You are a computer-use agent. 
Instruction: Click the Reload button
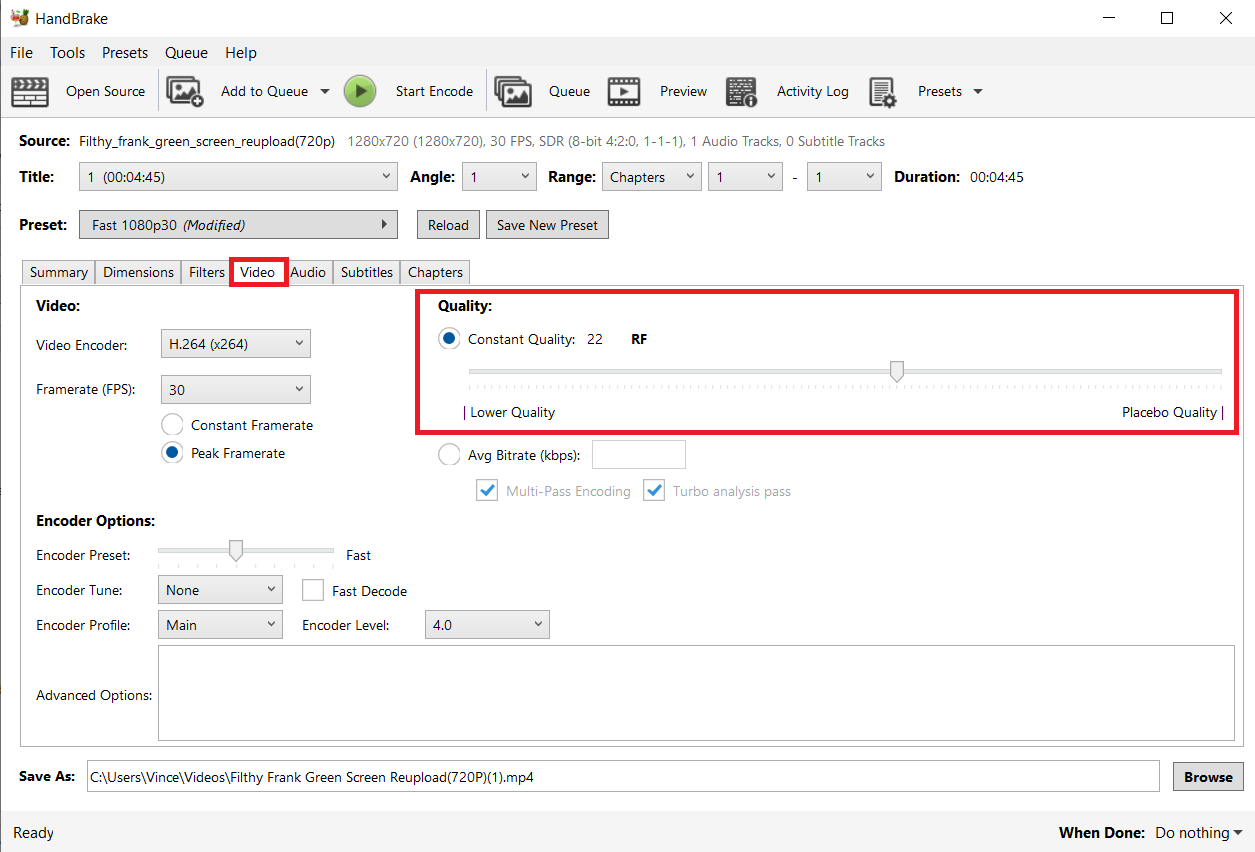click(447, 224)
